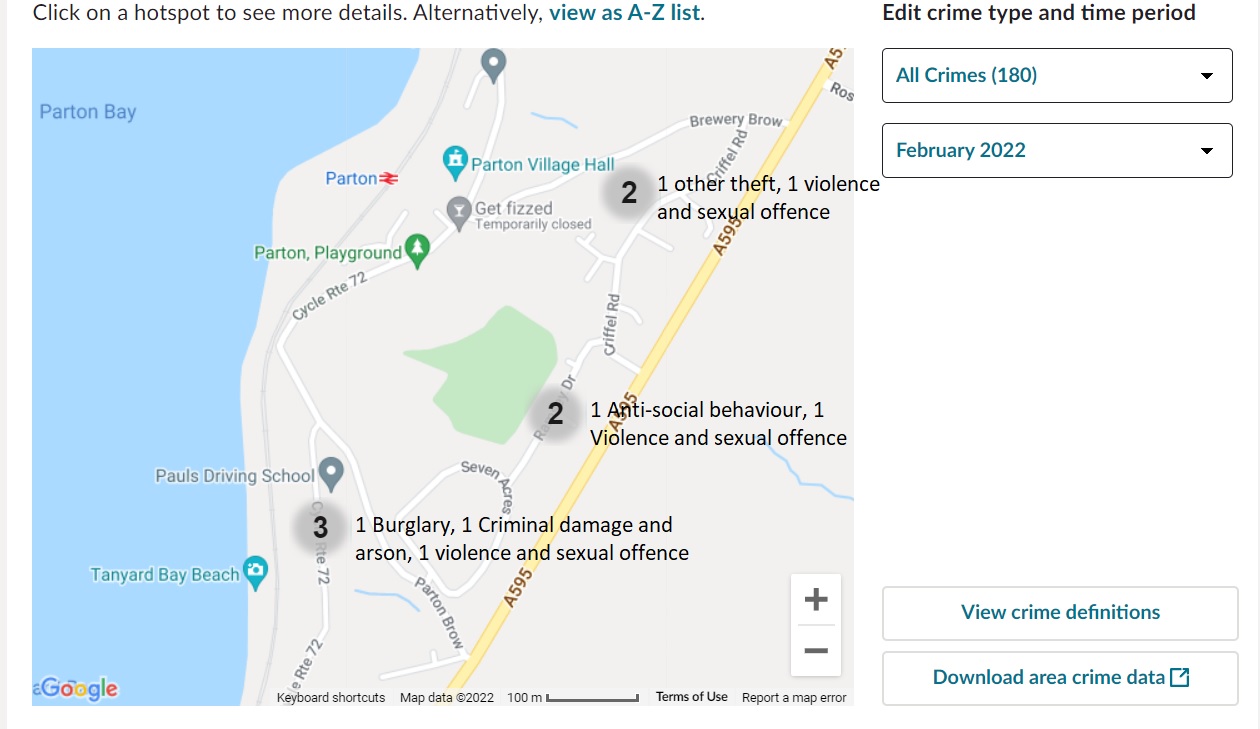The image size is (1260, 729).
Task: Select the 2-crime hotspot near Brewery Brow
Action: coord(629,193)
